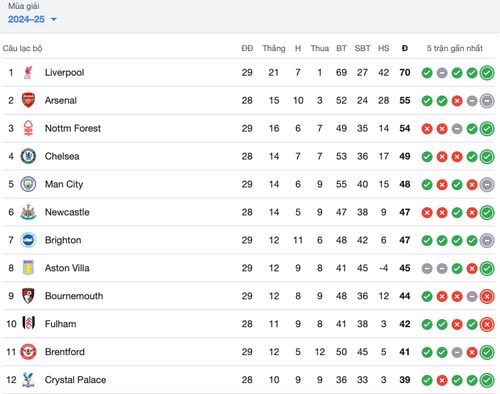Open the Fulham team name link
The height and width of the screenshot is (394, 500).
[60, 324]
